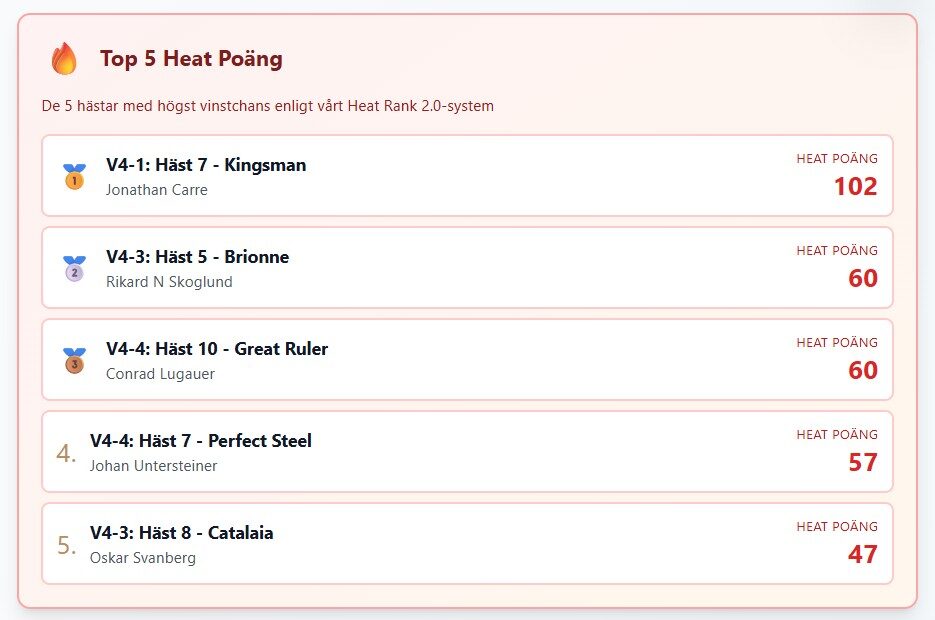Click driver name Johan Untersteiner
This screenshot has width=935, height=620.
click(153, 466)
